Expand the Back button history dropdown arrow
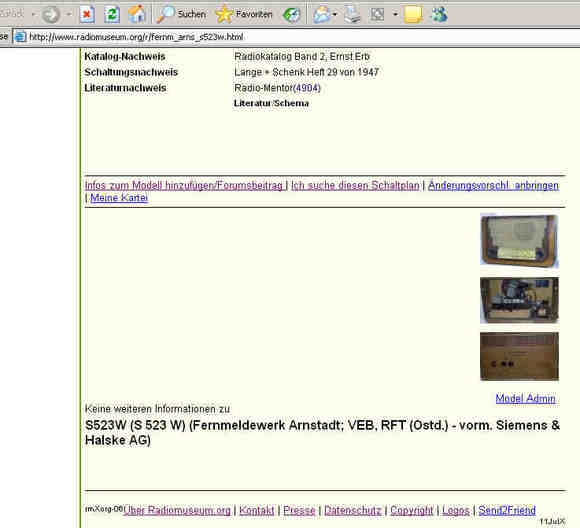This screenshot has width=580, height=528. point(34,15)
